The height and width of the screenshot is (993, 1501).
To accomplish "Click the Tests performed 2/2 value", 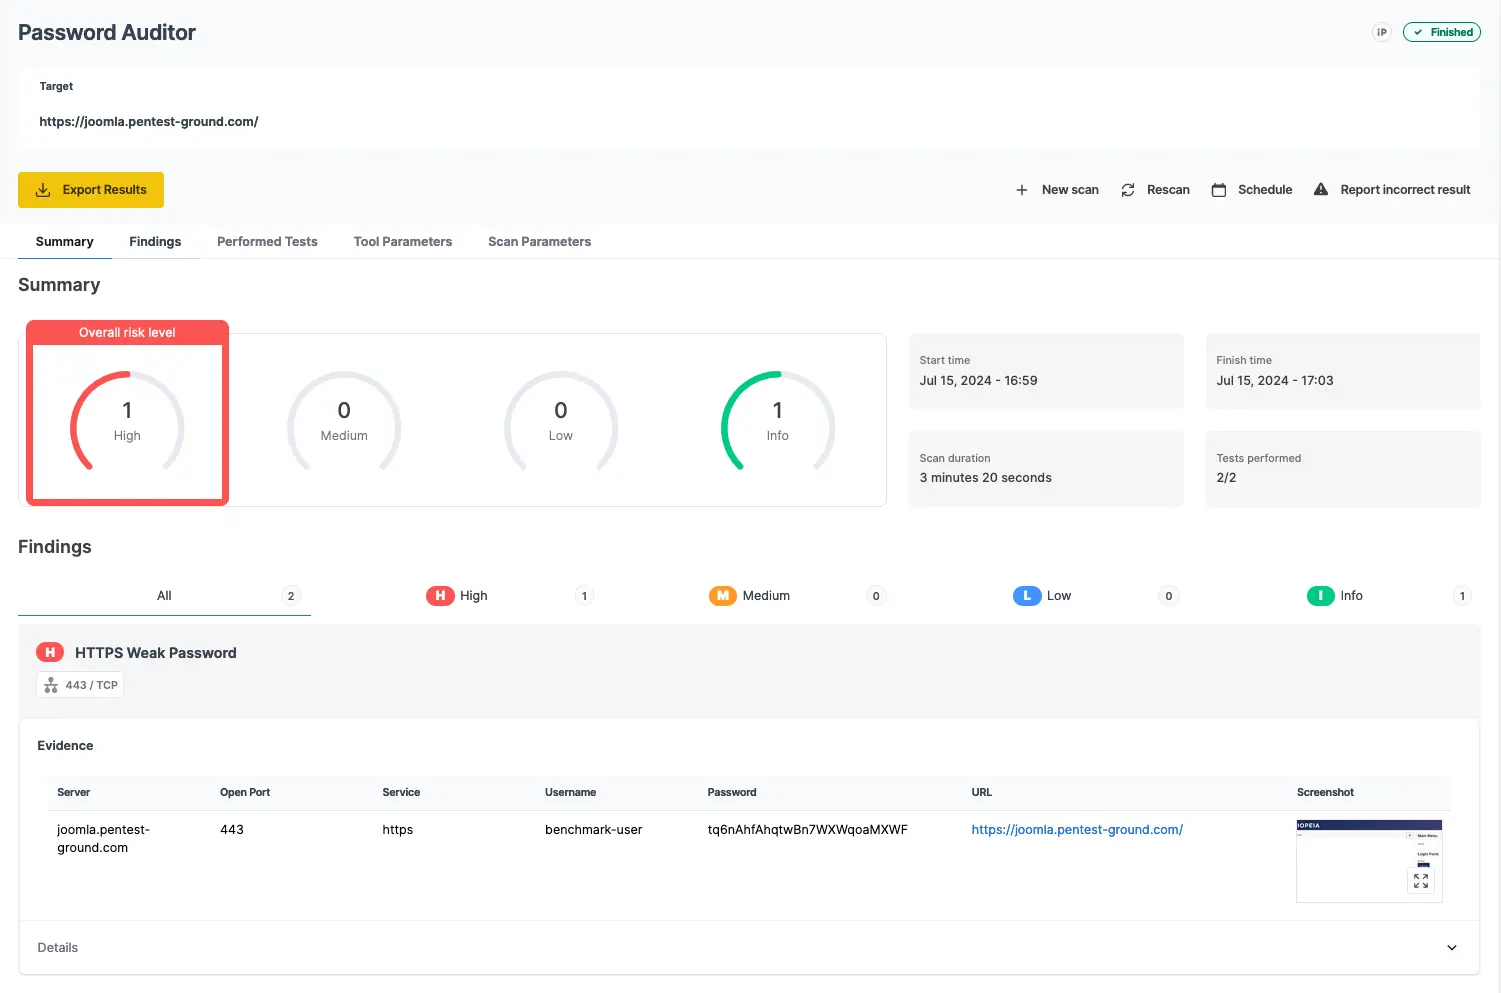I will 1227,478.
